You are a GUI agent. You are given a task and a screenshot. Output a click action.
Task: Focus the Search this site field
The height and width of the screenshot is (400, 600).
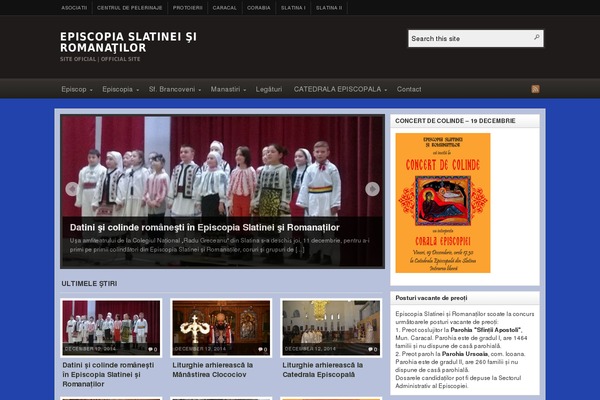[x=468, y=39]
